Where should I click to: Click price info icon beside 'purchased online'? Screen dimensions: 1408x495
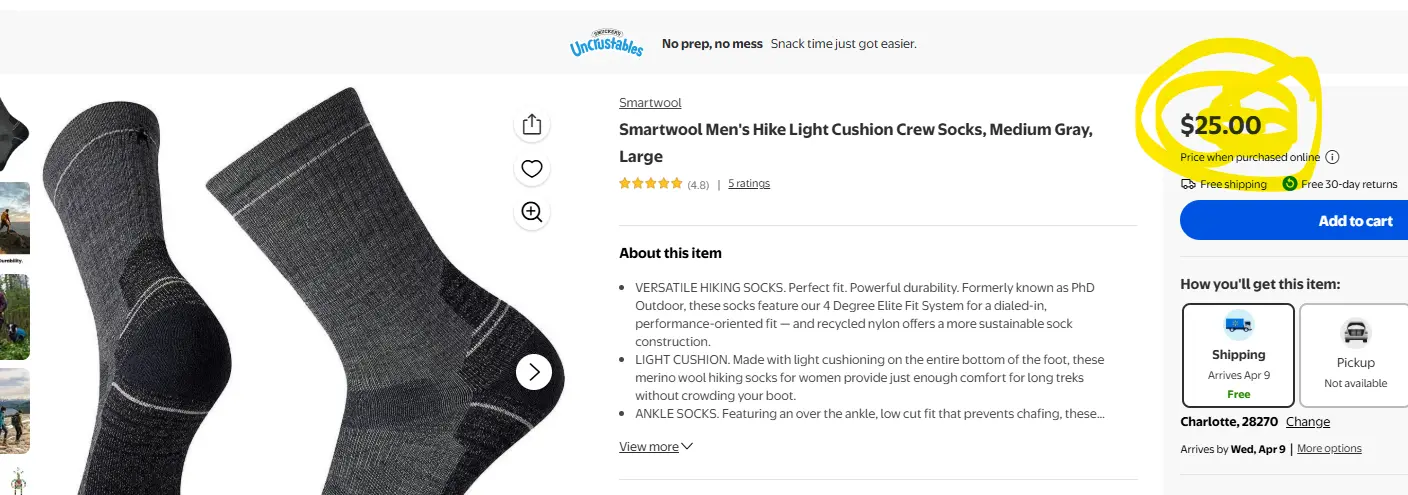point(1332,157)
